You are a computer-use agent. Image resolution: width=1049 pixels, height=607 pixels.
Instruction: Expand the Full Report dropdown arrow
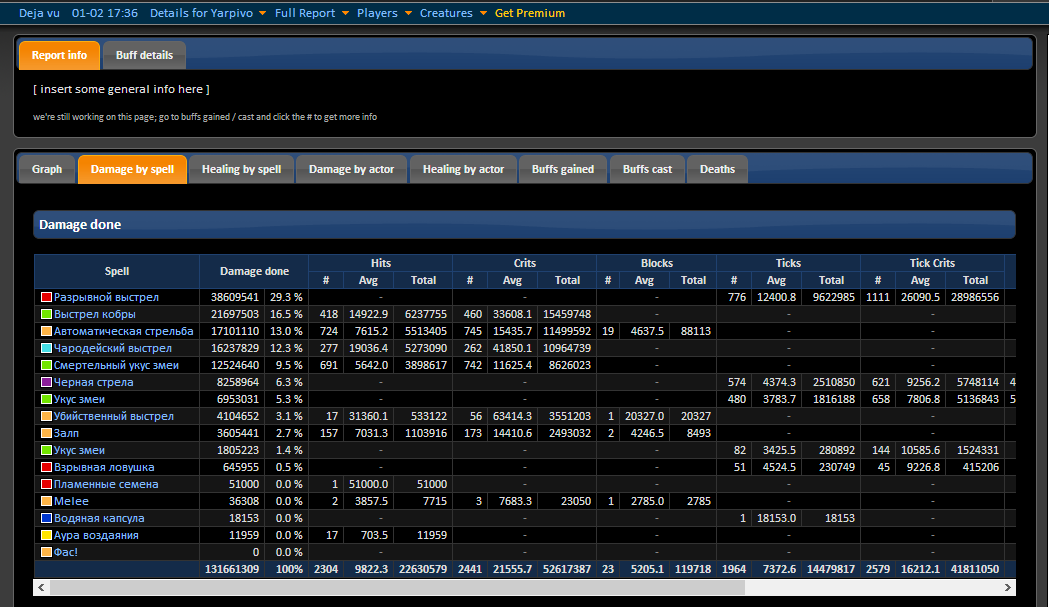(x=345, y=13)
